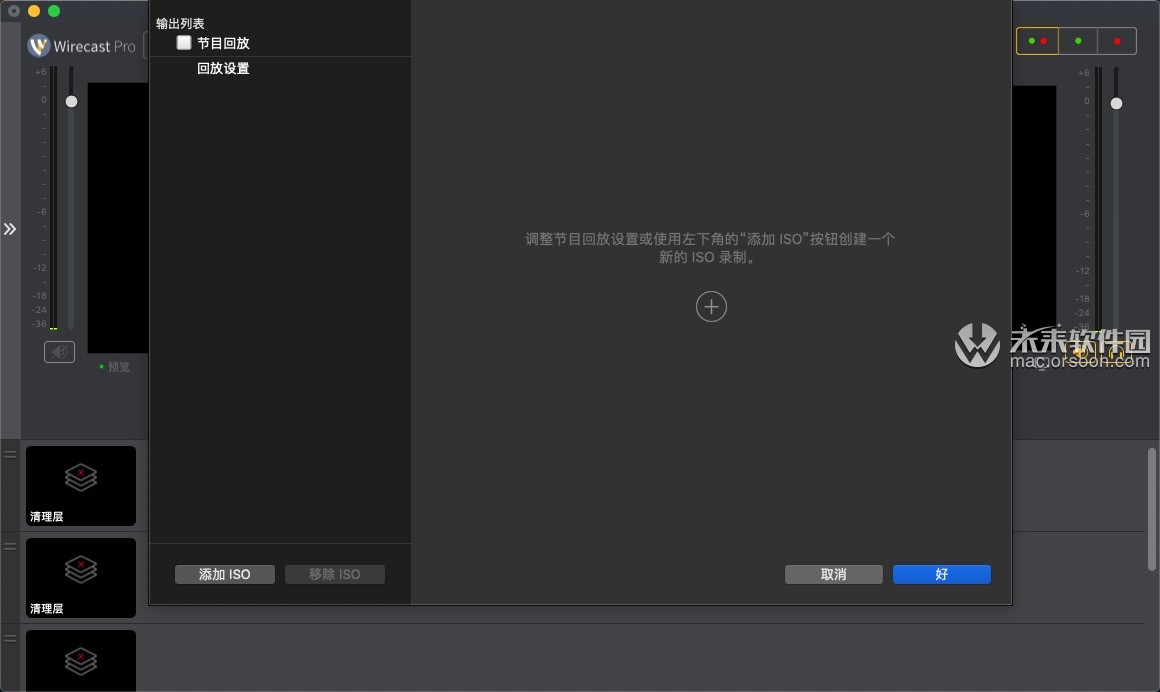Select the combined preview and live view icon
Image resolution: width=1160 pixels, height=692 pixels.
point(1037,41)
